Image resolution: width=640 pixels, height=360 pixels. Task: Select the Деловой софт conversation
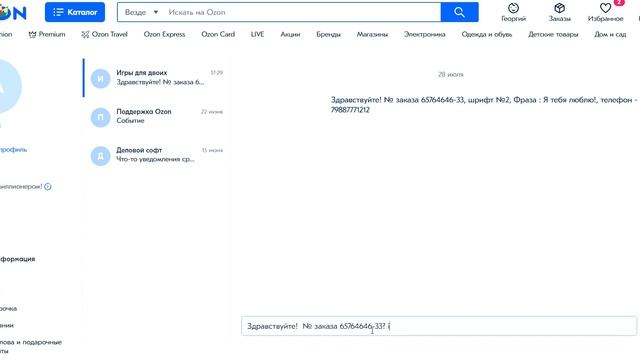pyautogui.click(x=156, y=155)
